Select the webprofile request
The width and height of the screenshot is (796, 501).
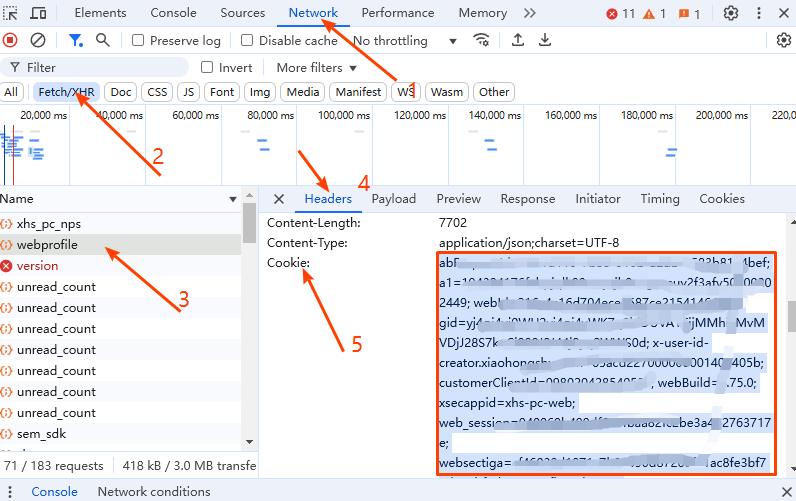click(47, 245)
